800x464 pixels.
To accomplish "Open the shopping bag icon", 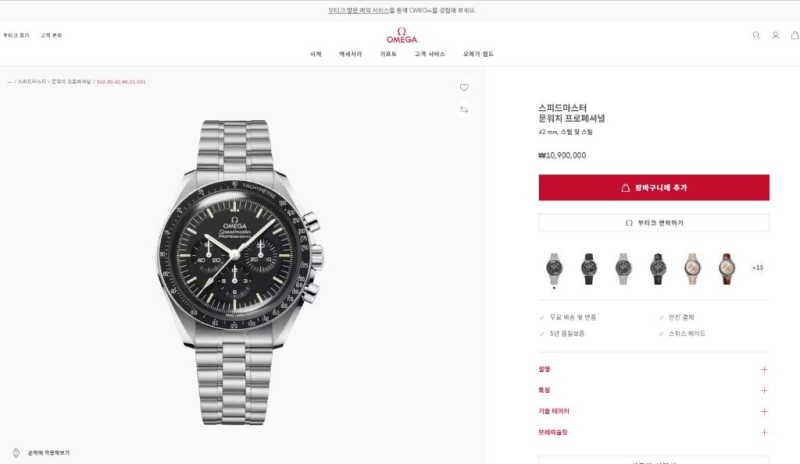I will click(795, 35).
